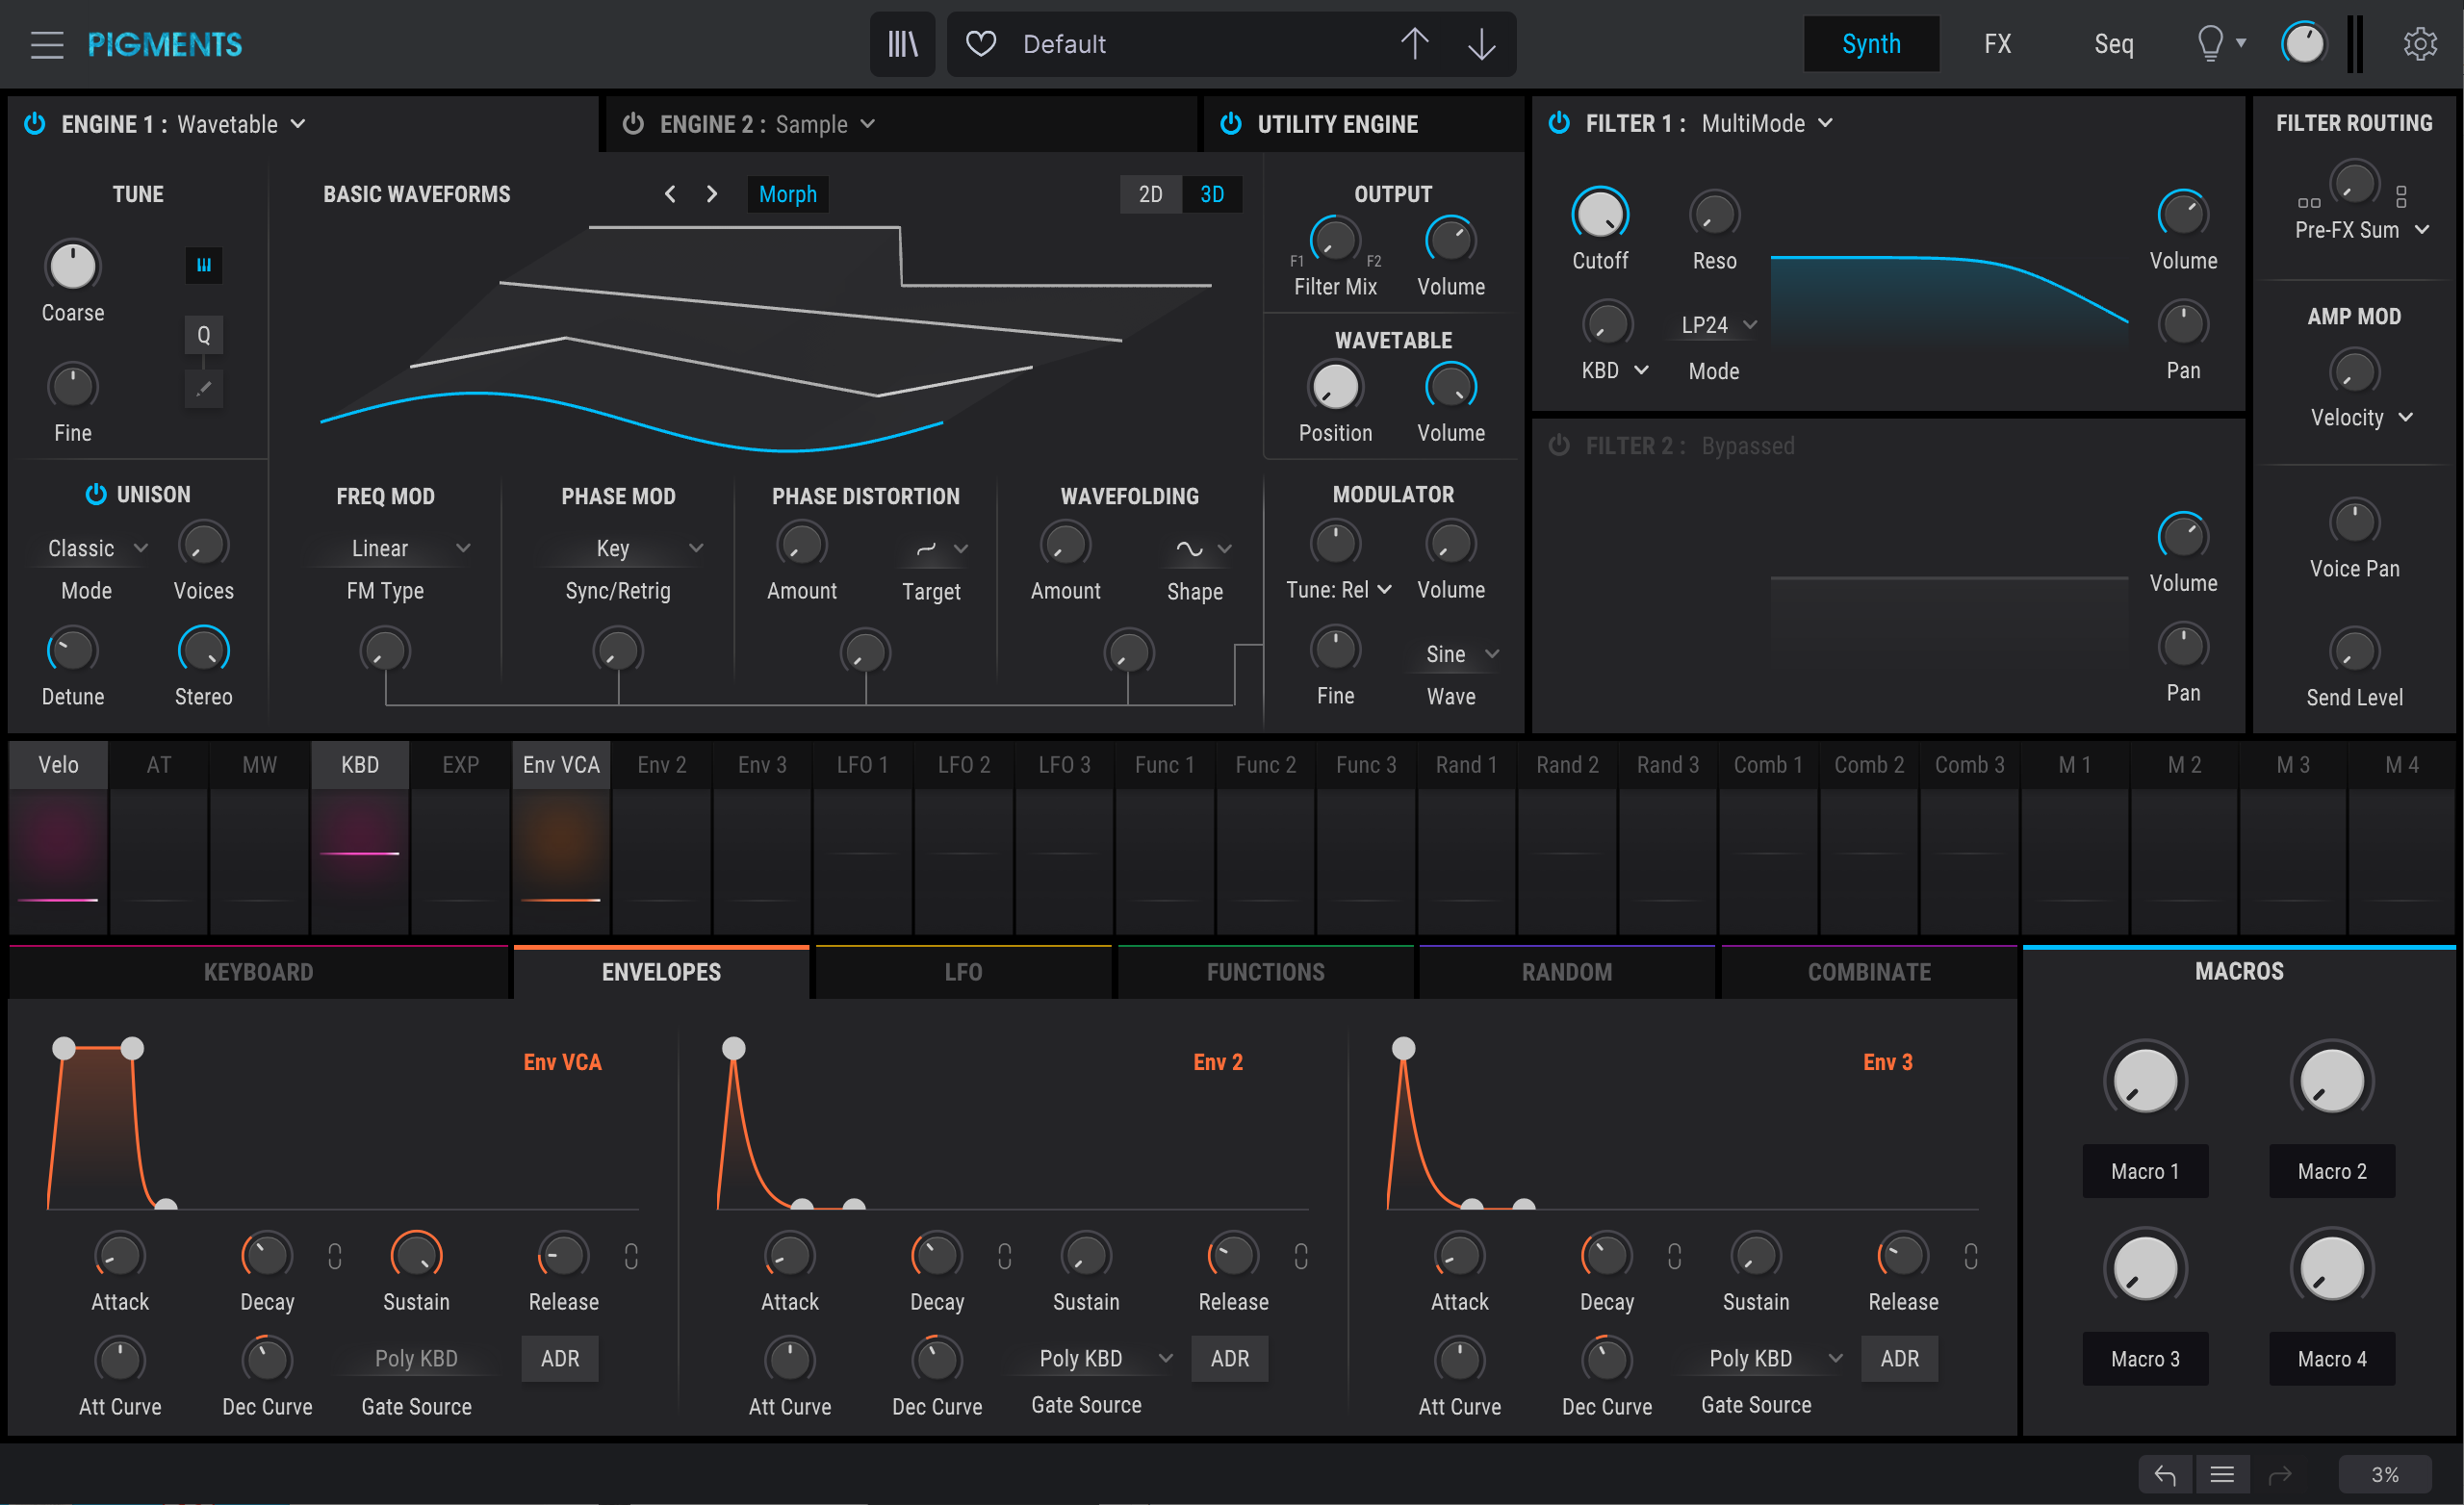Click the master volume knob in header

[x=2304, y=44]
